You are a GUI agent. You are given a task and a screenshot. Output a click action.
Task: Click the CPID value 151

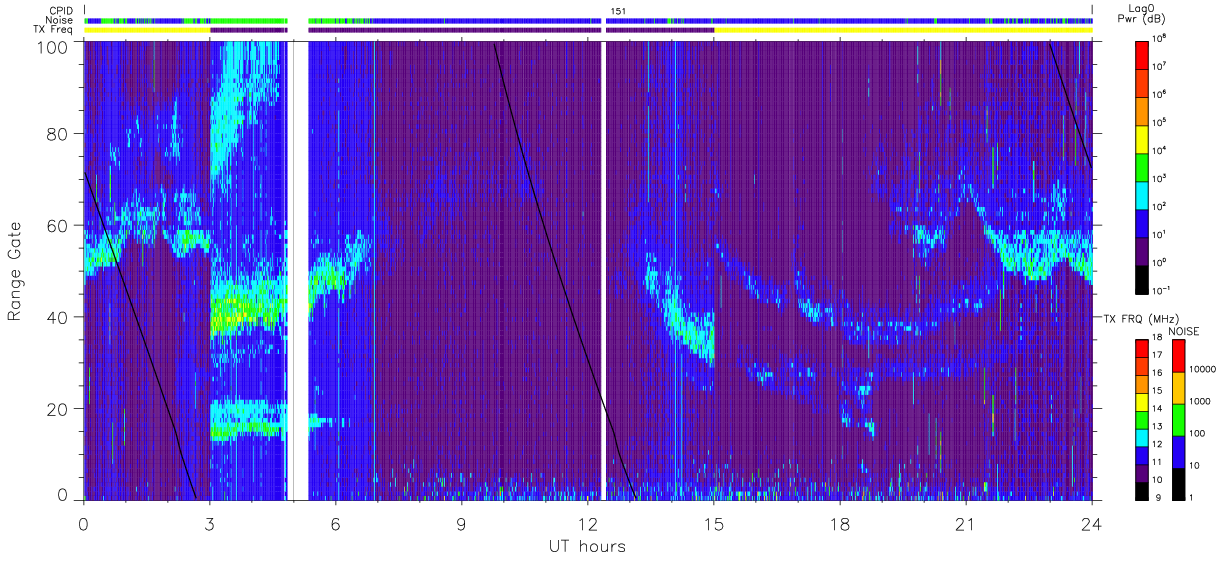(x=617, y=11)
